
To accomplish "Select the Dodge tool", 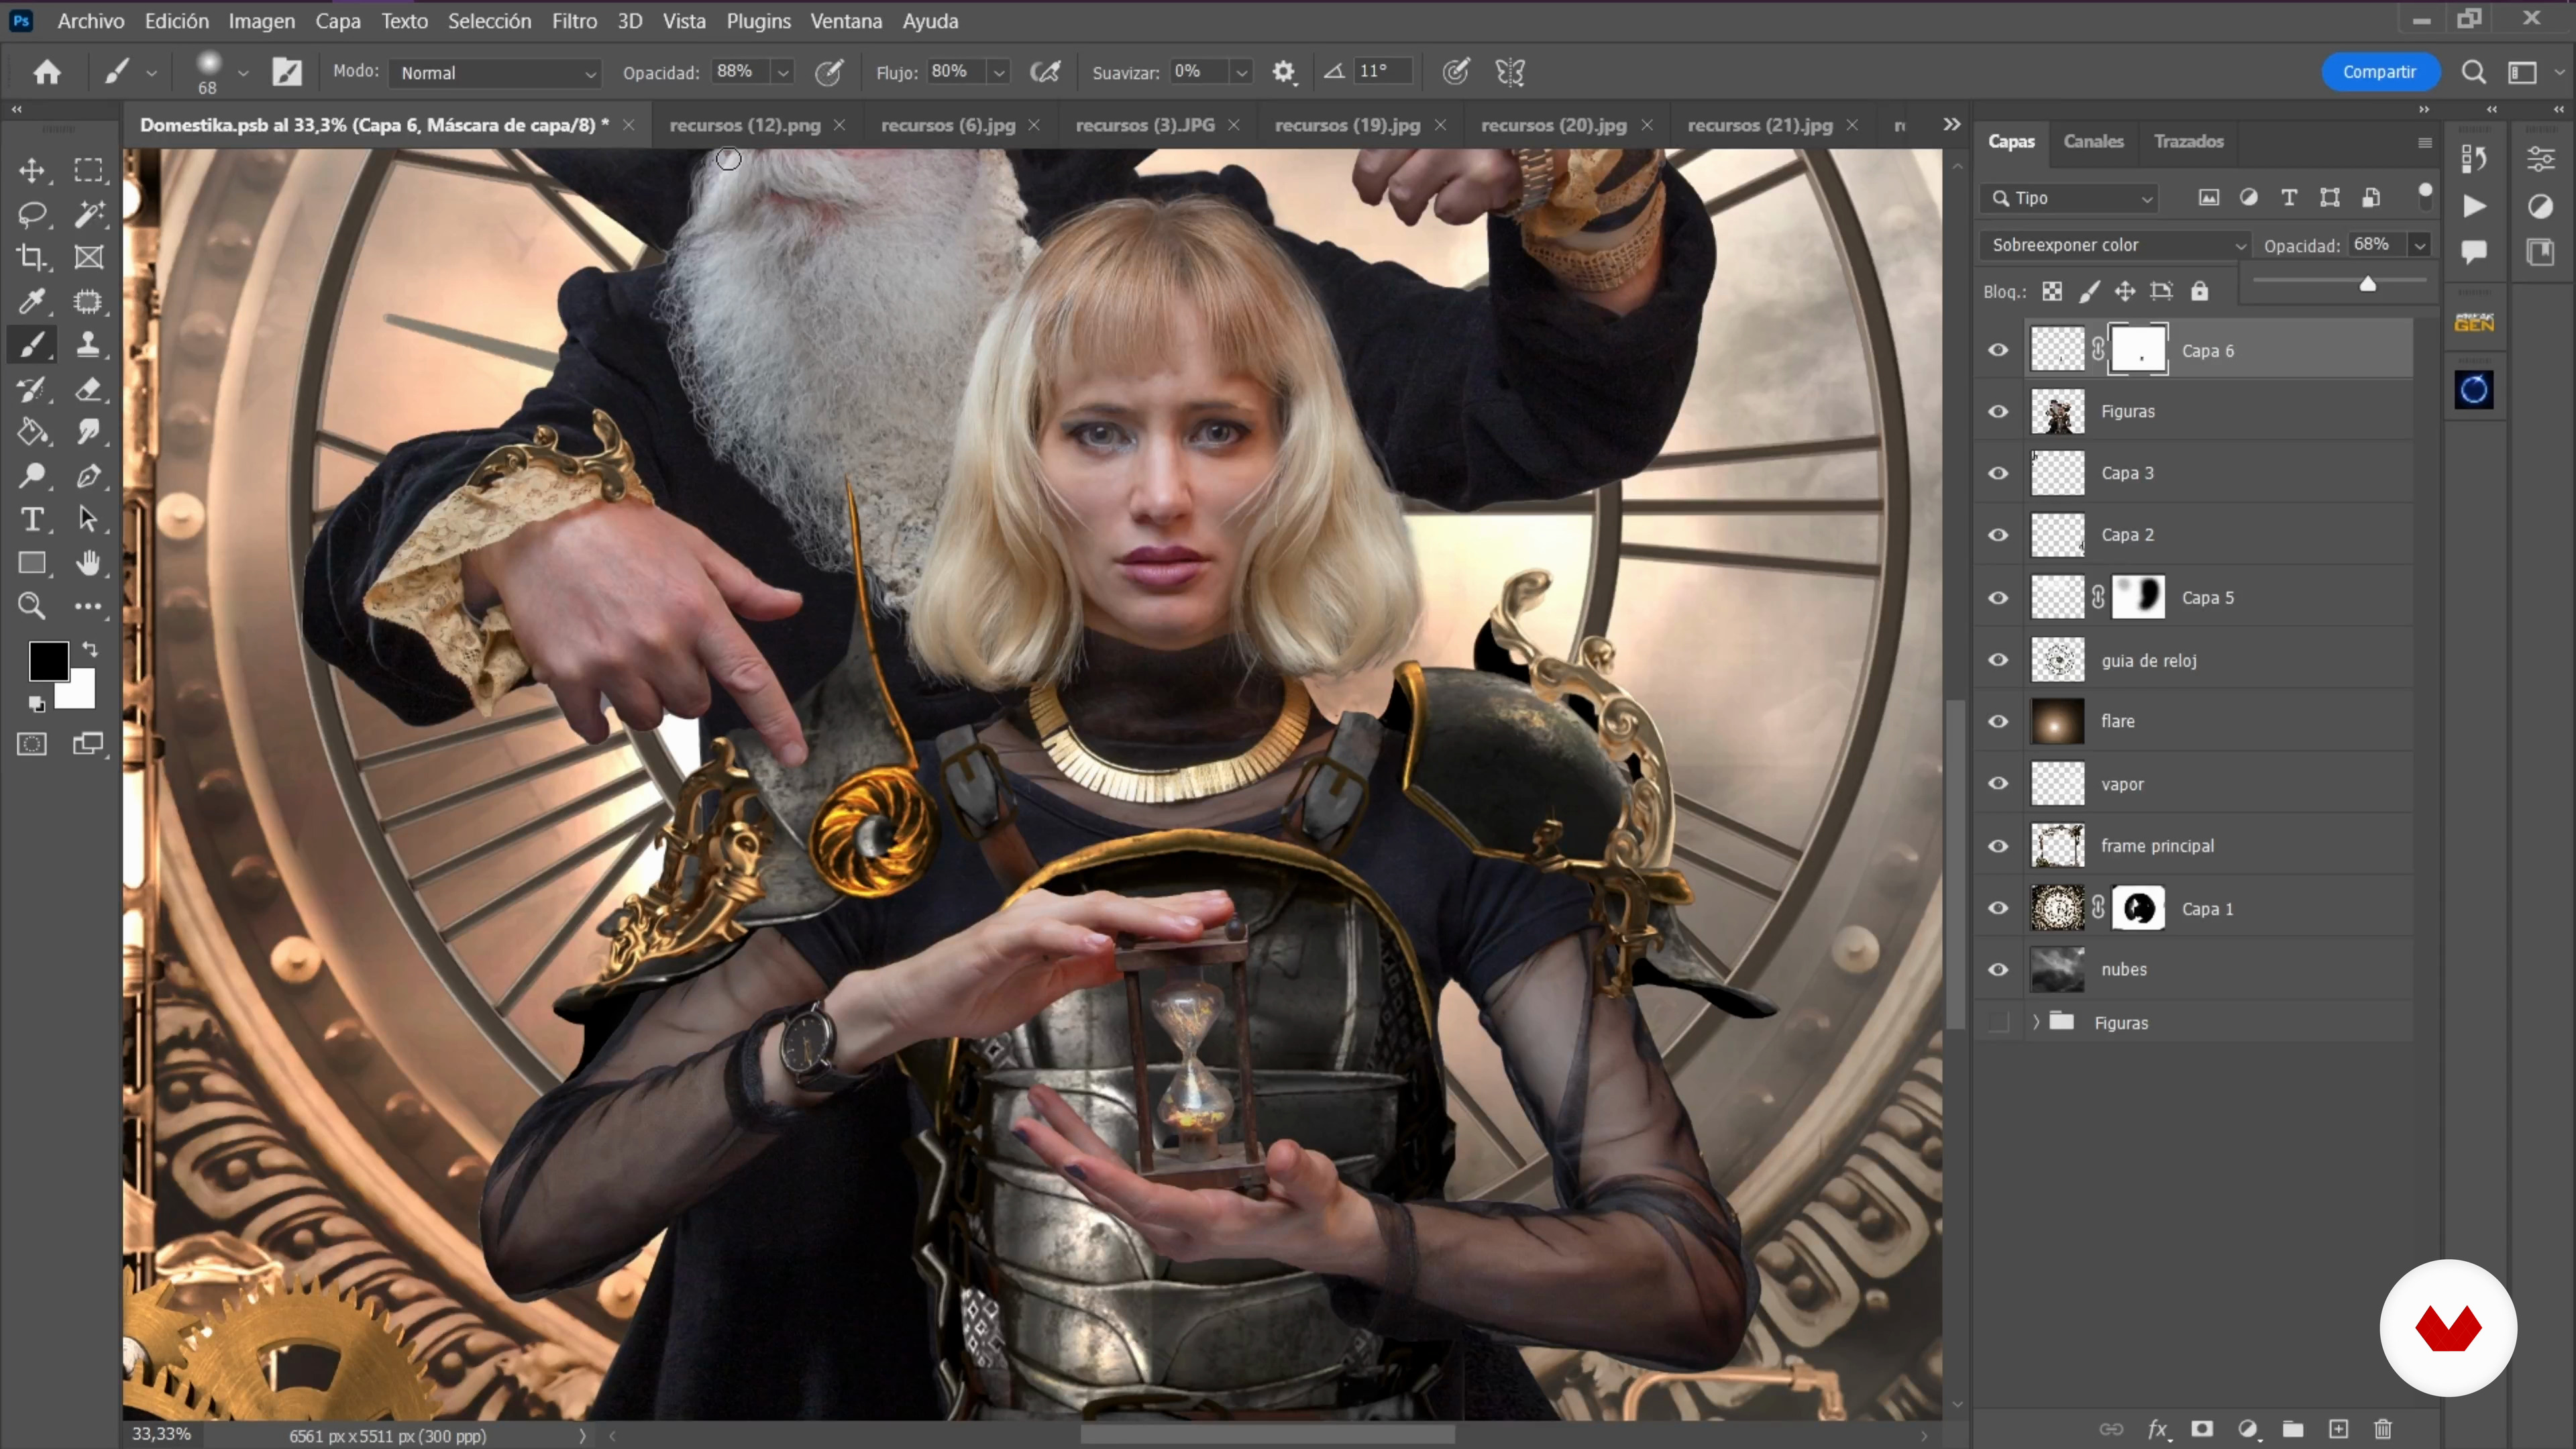I will 32,476.
